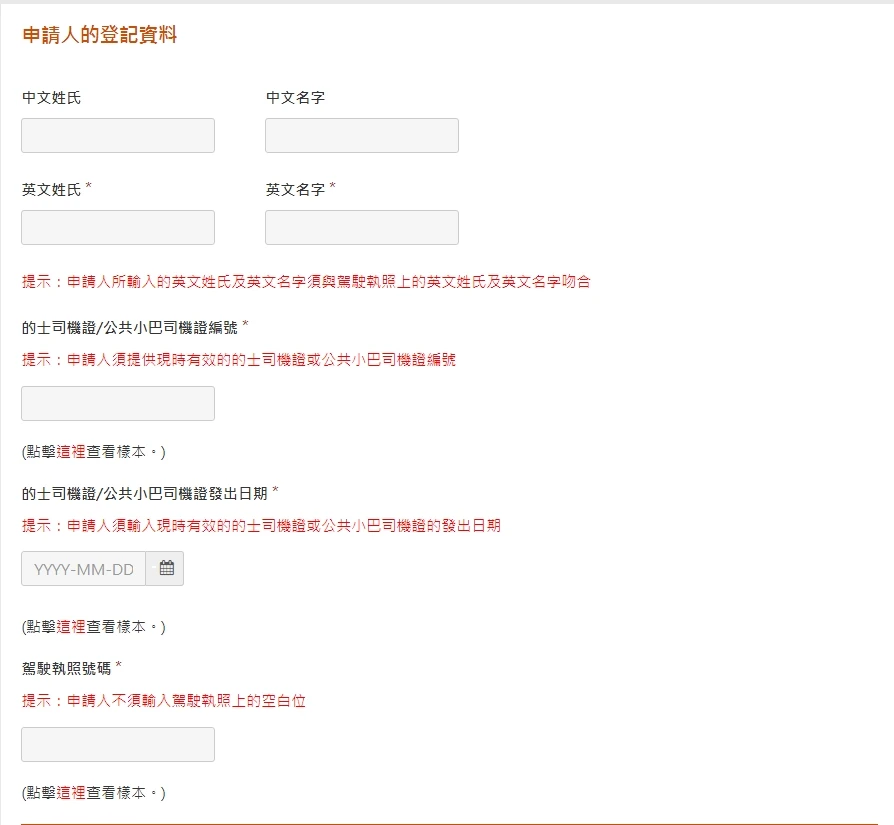Select the hint ending 司機證的發出日期
894x825 pixels.
pyautogui.click(x=261, y=526)
